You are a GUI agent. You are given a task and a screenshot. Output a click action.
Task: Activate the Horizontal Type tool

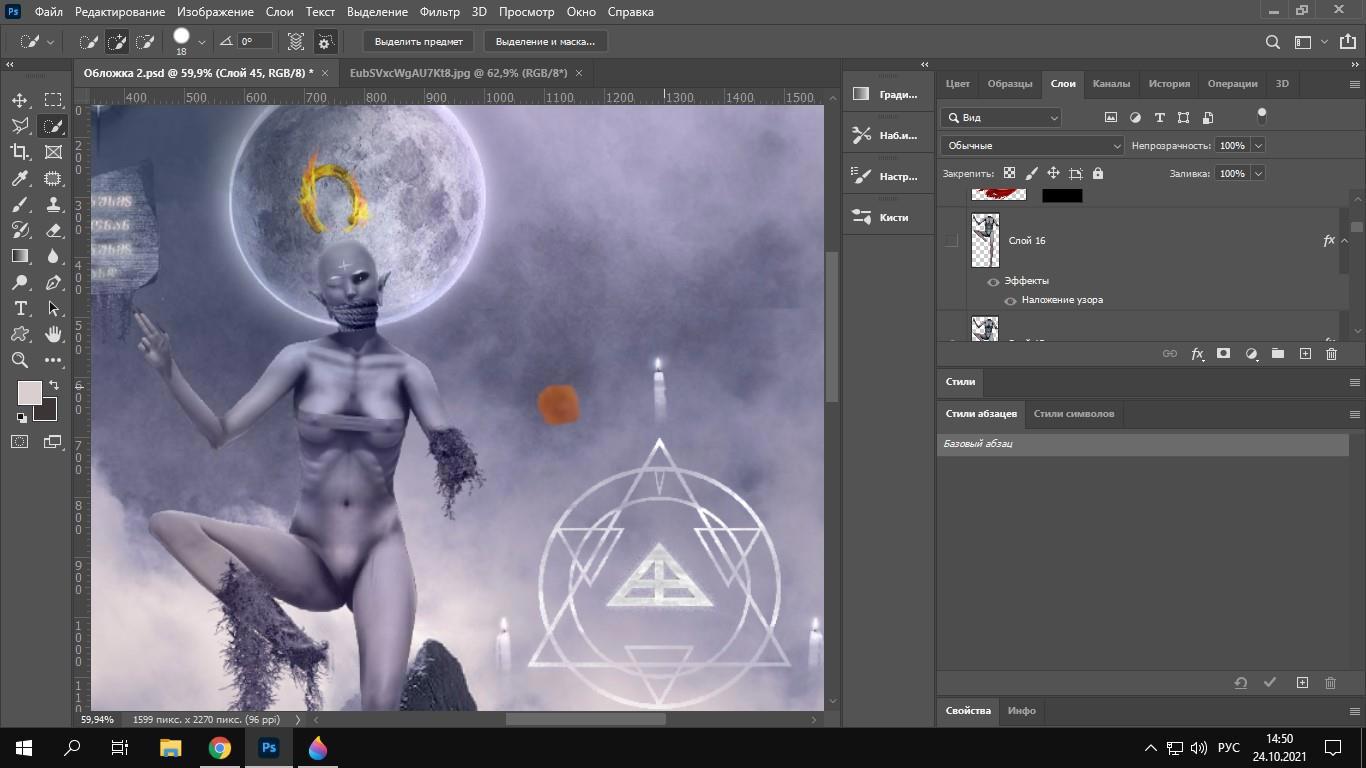click(20, 308)
